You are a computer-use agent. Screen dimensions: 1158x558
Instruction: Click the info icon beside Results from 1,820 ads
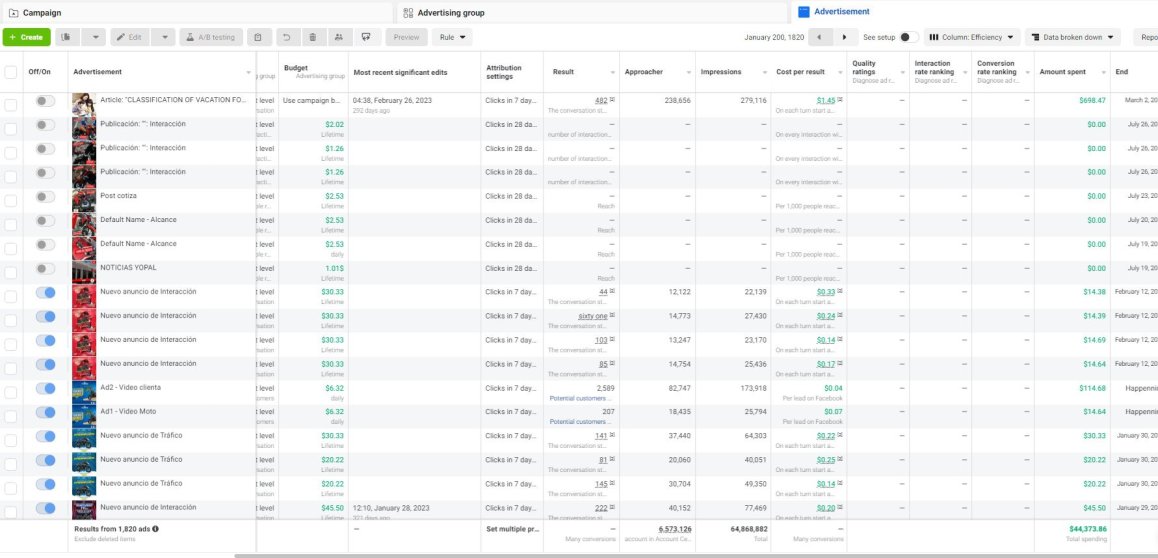pyautogui.click(x=156, y=528)
